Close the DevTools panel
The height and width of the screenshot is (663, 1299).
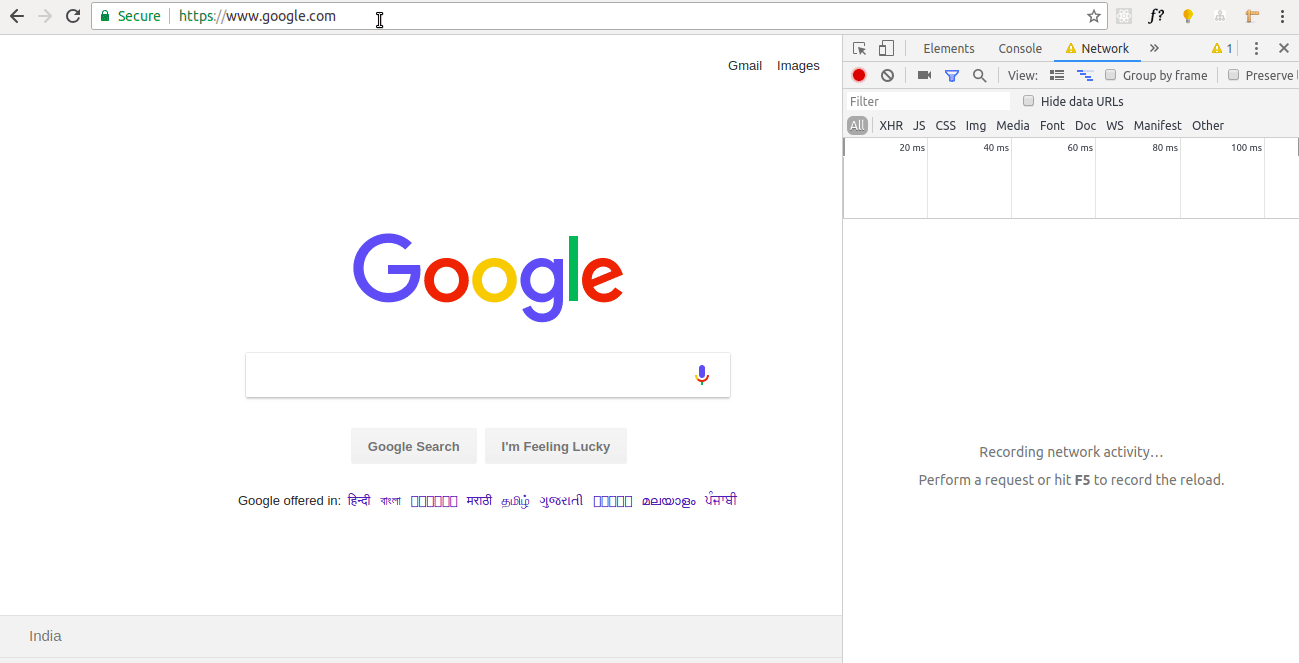point(1284,48)
